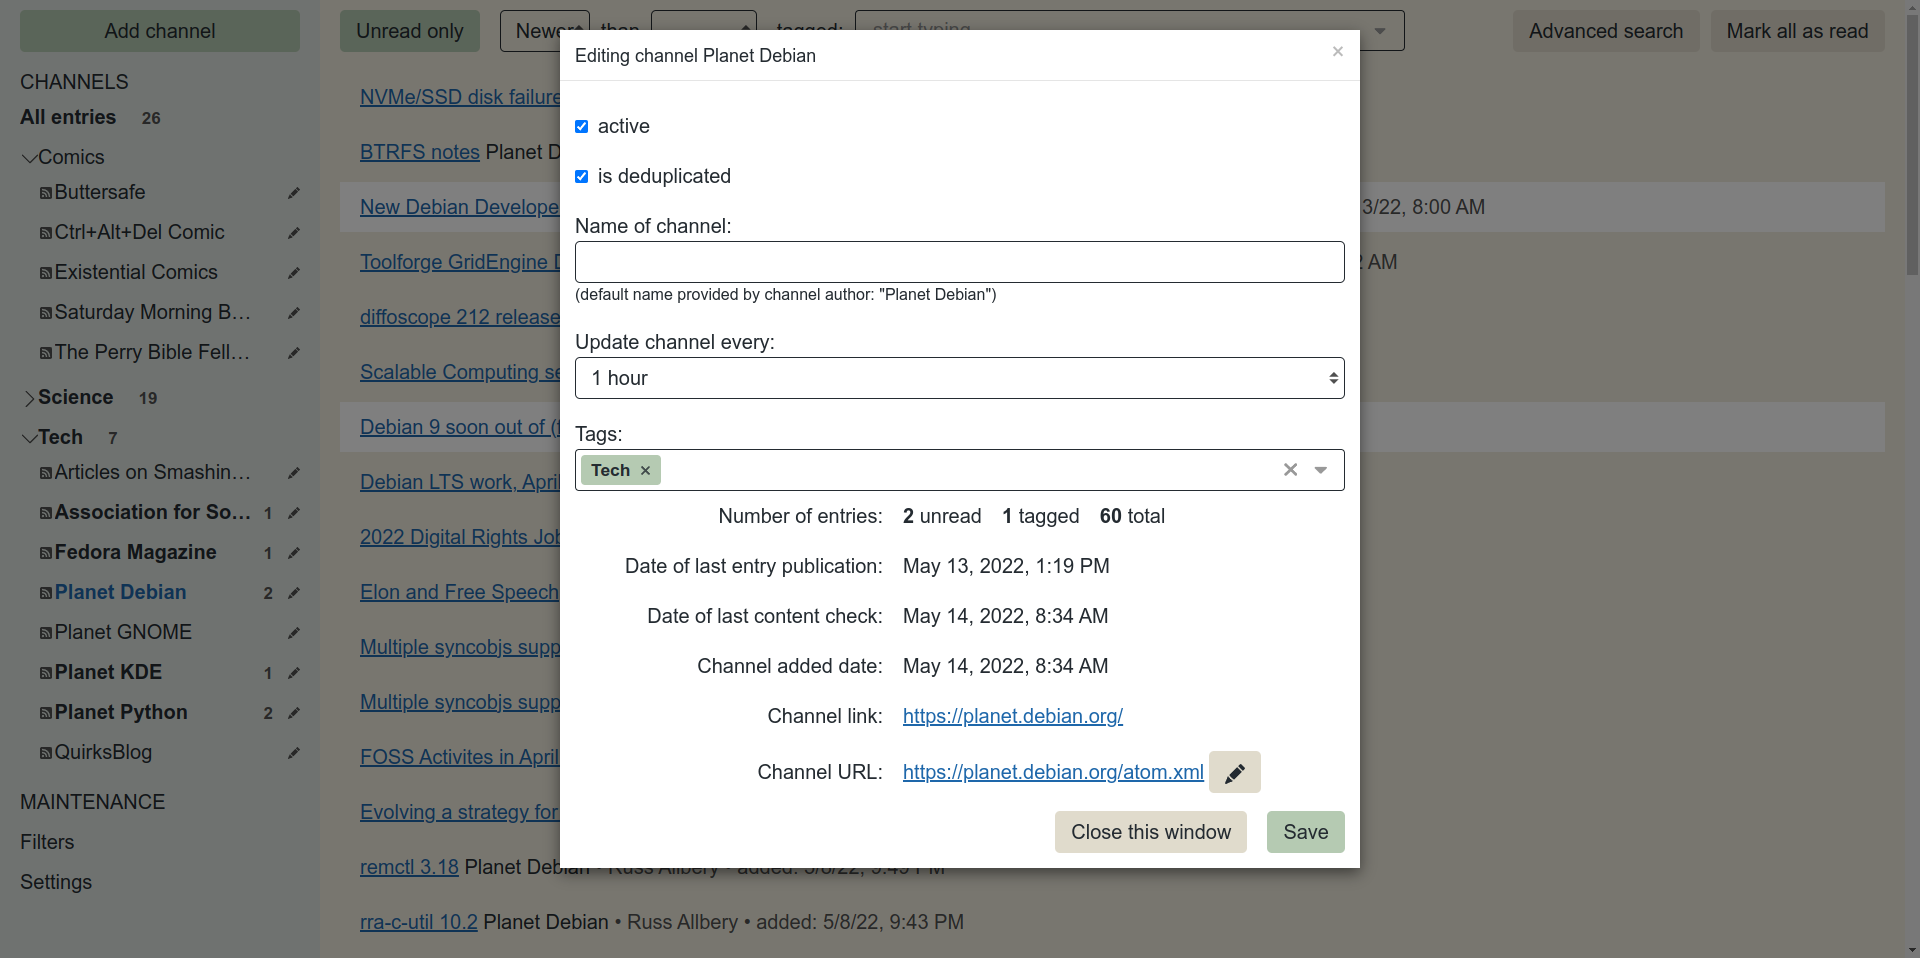The height and width of the screenshot is (958, 1920).
Task: Click the feed icon beside Fedora Magazine
Action: coord(46,553)
